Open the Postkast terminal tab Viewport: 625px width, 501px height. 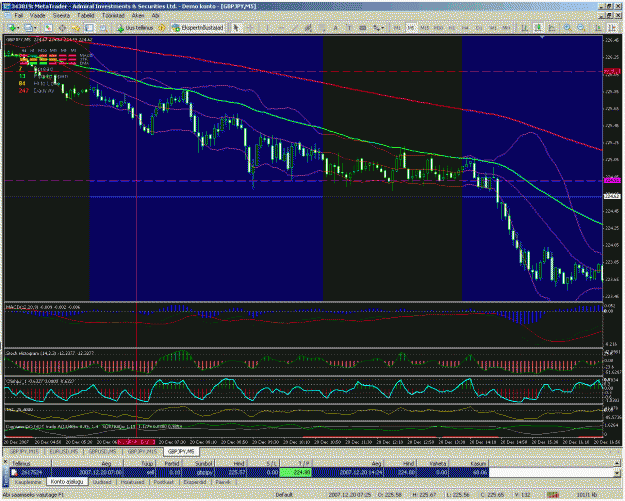(x=163, y=482)
